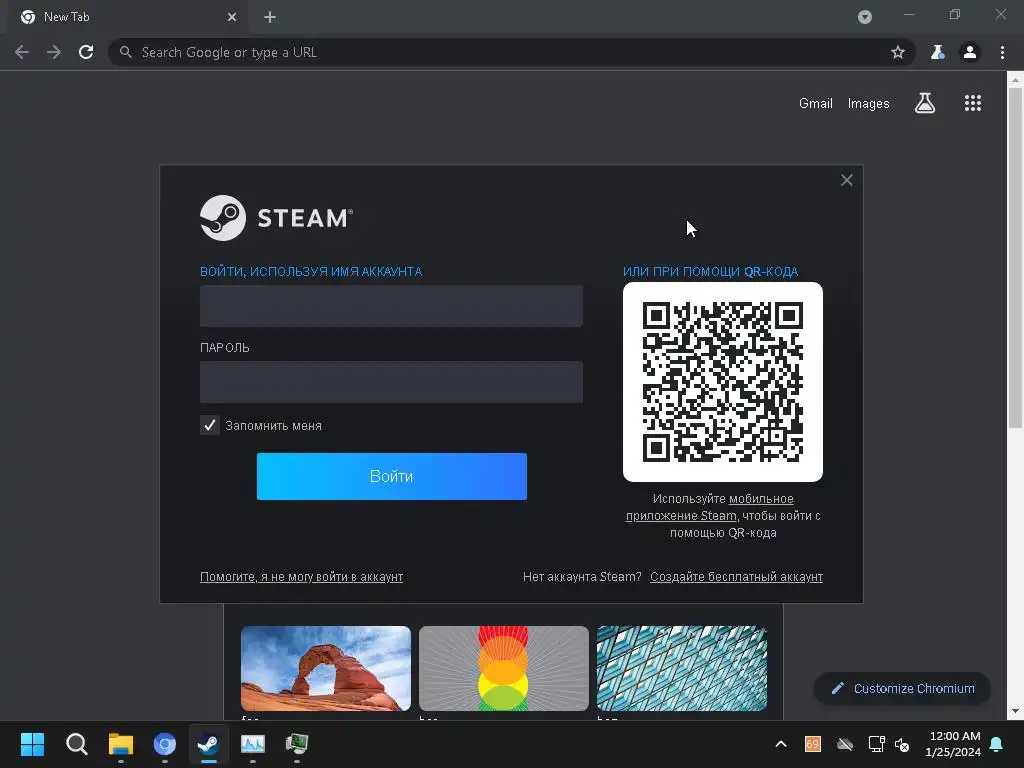Open Помогите, я не могу войти link
Viewport: 1024px width, 768px height.
tap(301, 577)
